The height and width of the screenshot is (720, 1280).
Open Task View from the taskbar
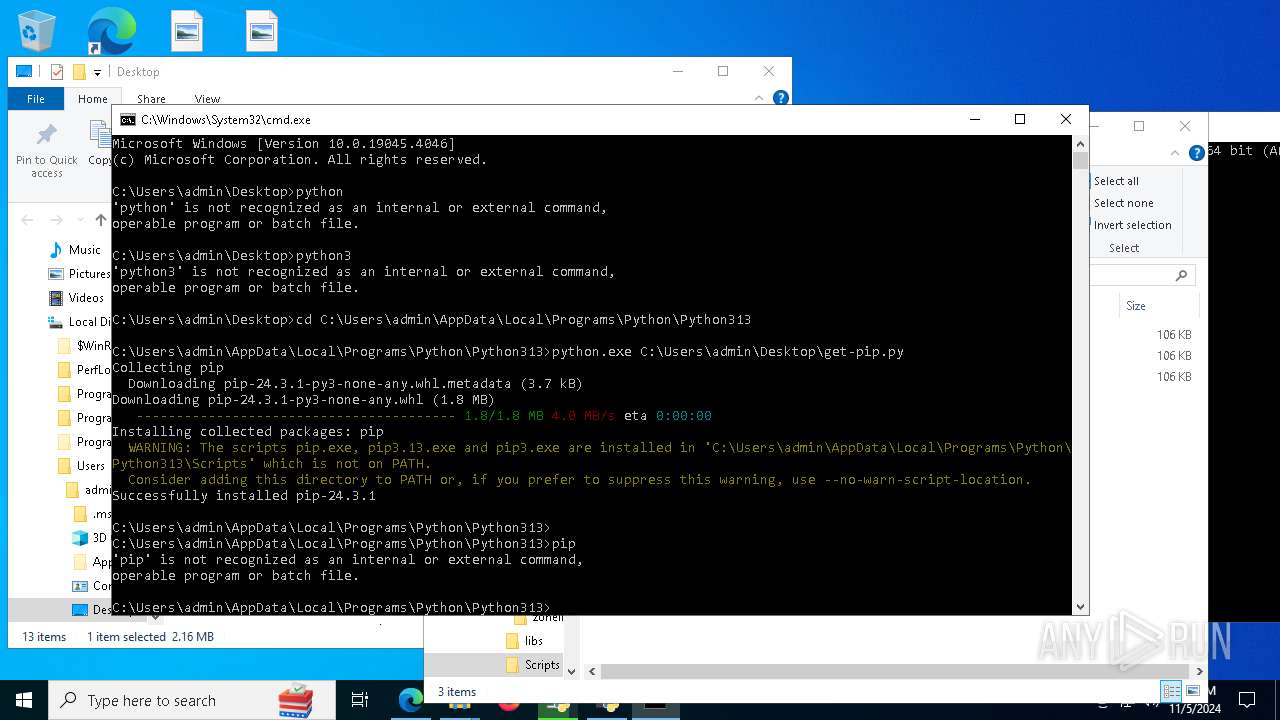[360, 700]
